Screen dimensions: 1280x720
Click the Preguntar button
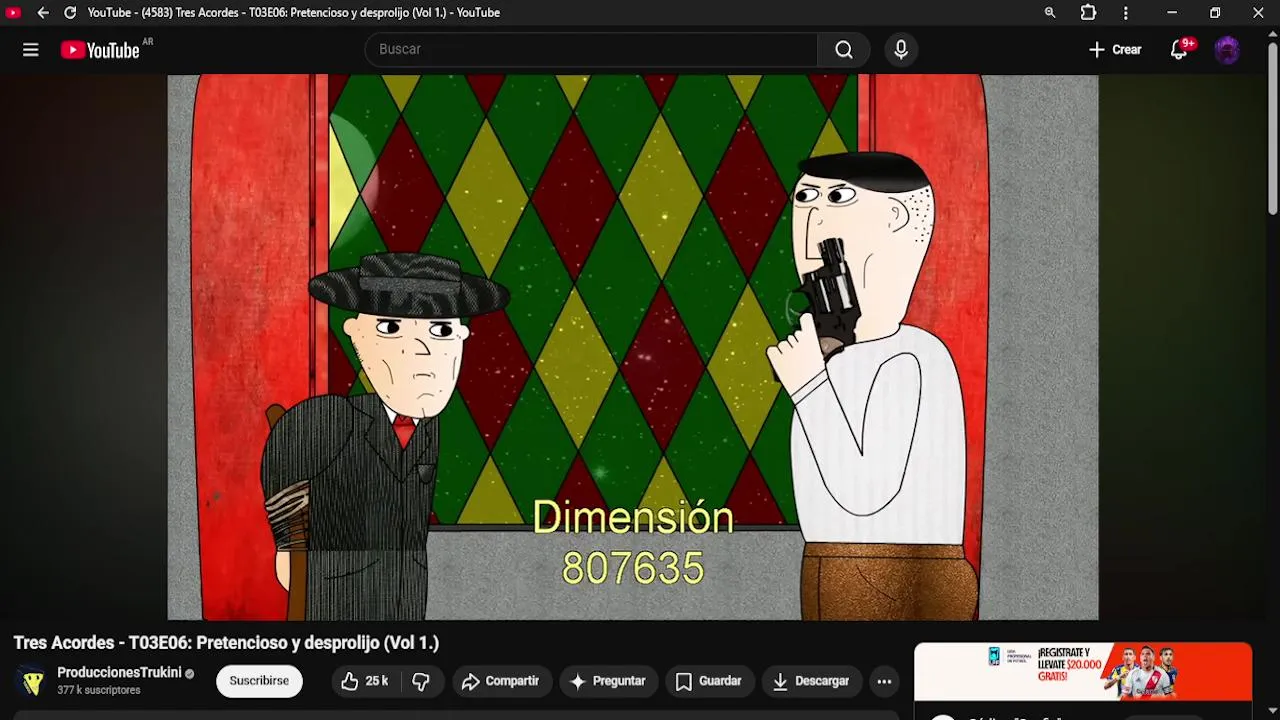point(608,681)
